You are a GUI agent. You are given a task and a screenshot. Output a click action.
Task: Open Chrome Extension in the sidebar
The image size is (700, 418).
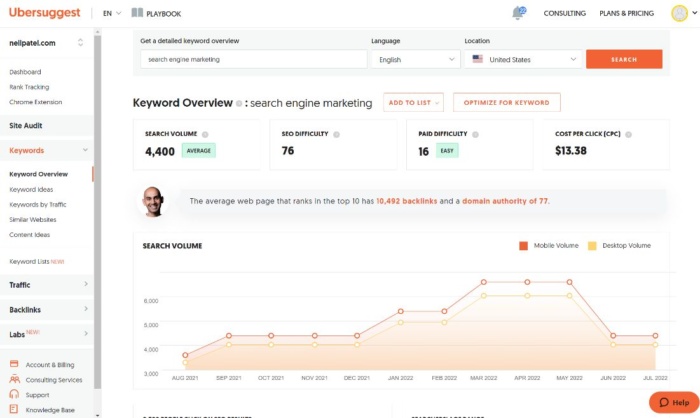click(36, 102)
